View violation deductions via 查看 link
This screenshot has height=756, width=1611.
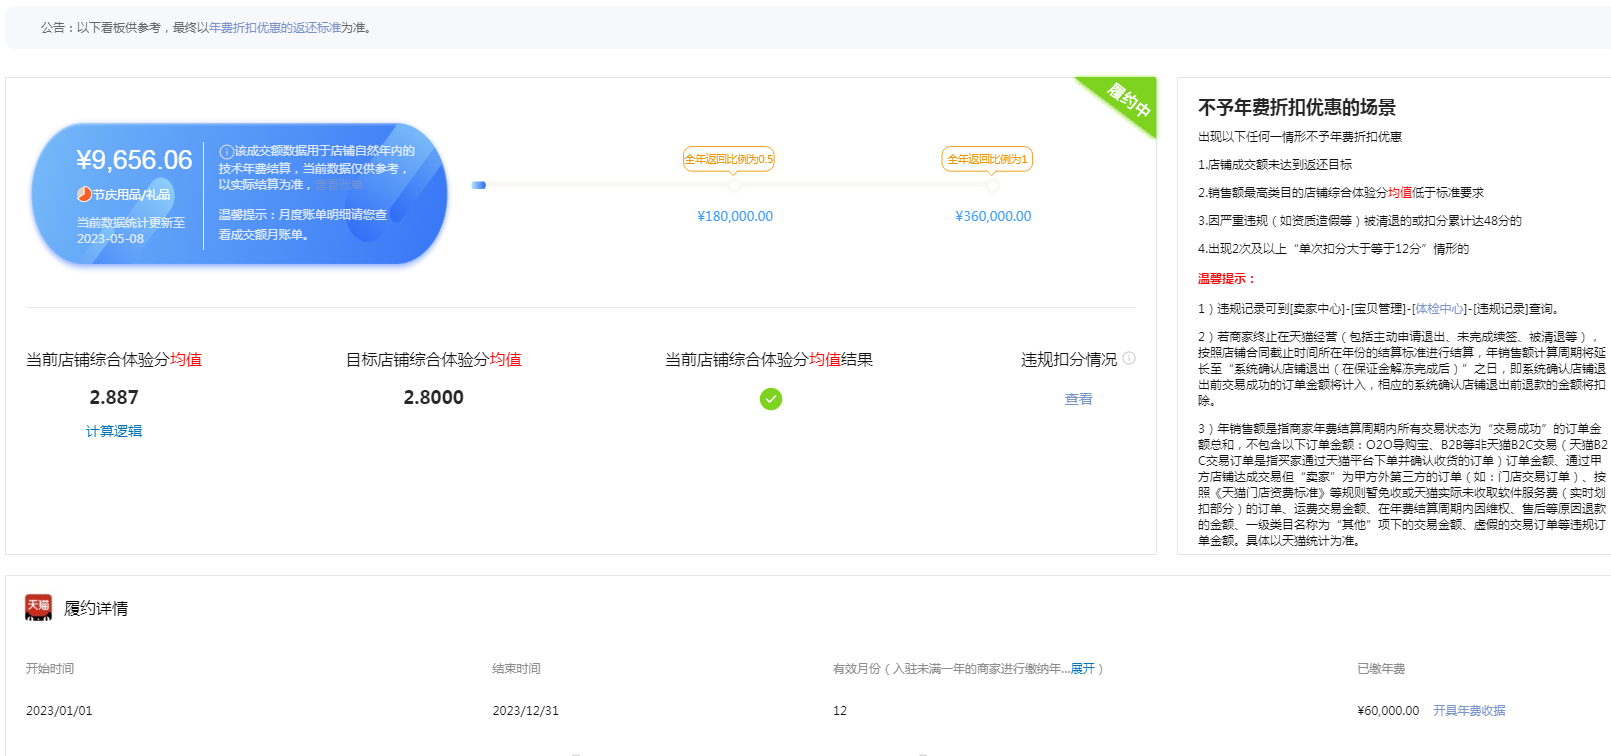[x=1078, y=399]
